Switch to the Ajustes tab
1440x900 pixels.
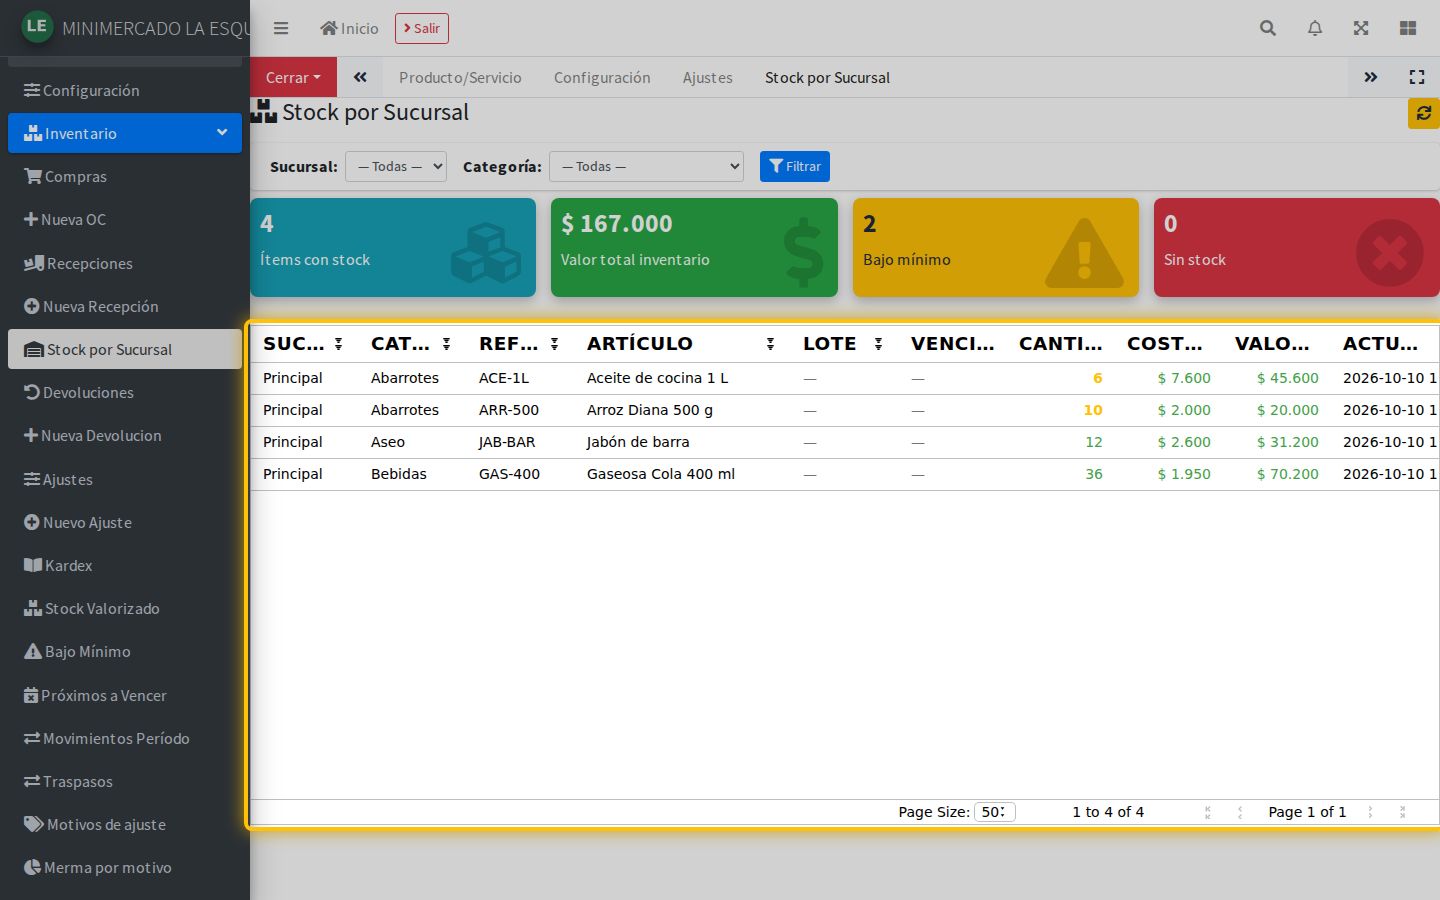(x=708, y=77)
